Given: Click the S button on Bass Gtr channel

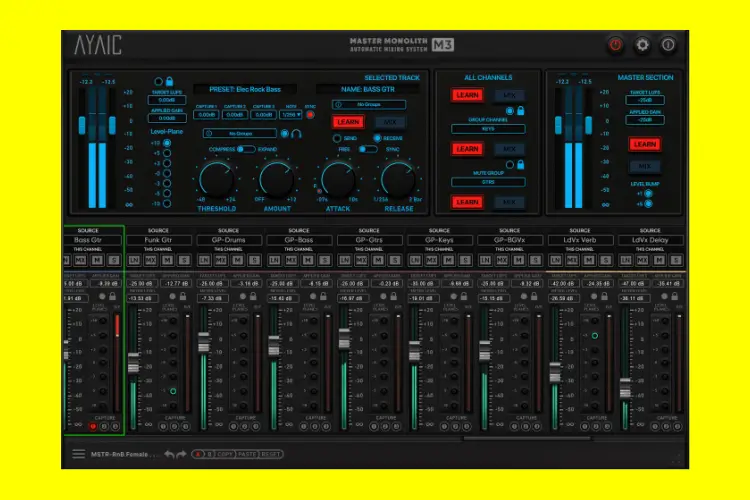Looking at the screenshot, I should coord(114,260).
